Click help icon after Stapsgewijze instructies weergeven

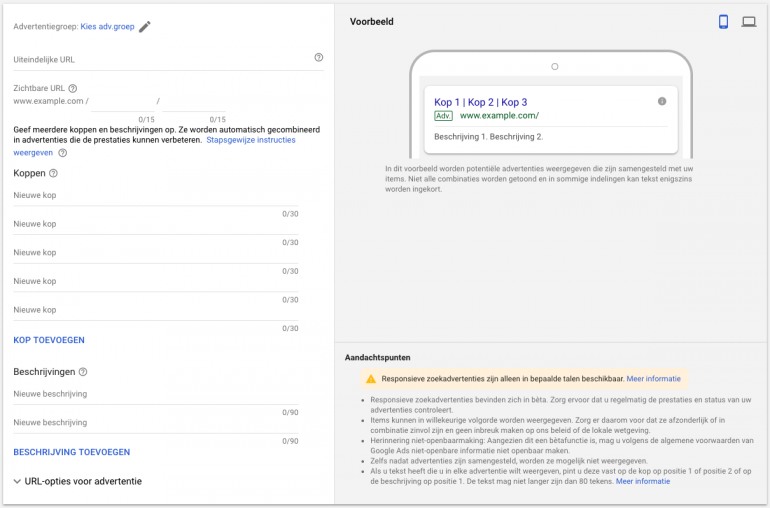62,153
